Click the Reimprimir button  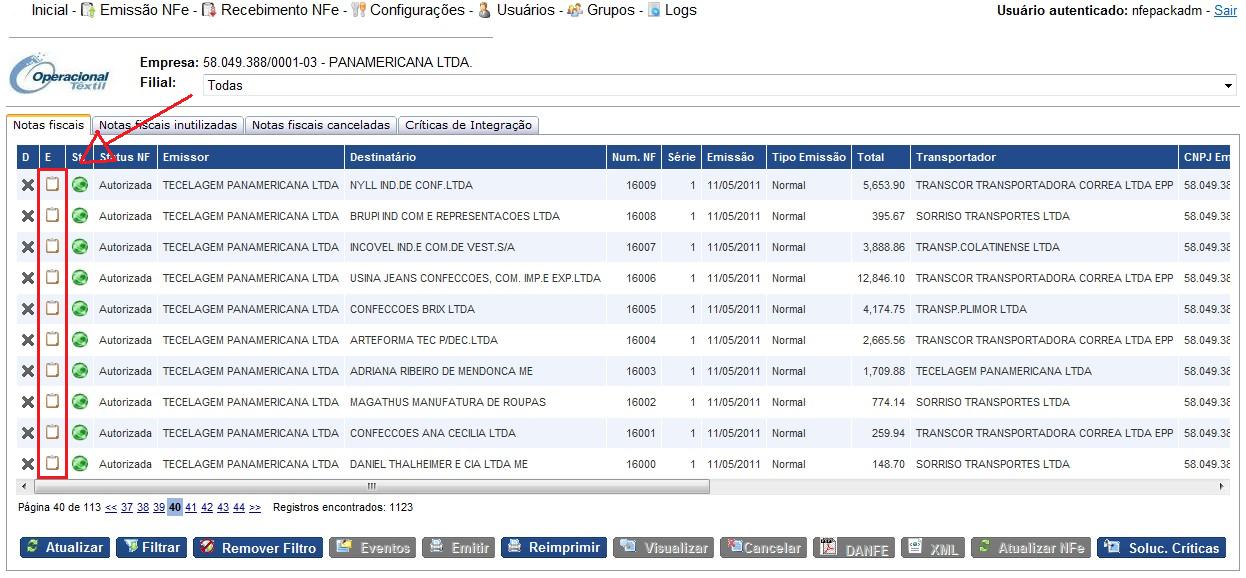tap(554, 548)
